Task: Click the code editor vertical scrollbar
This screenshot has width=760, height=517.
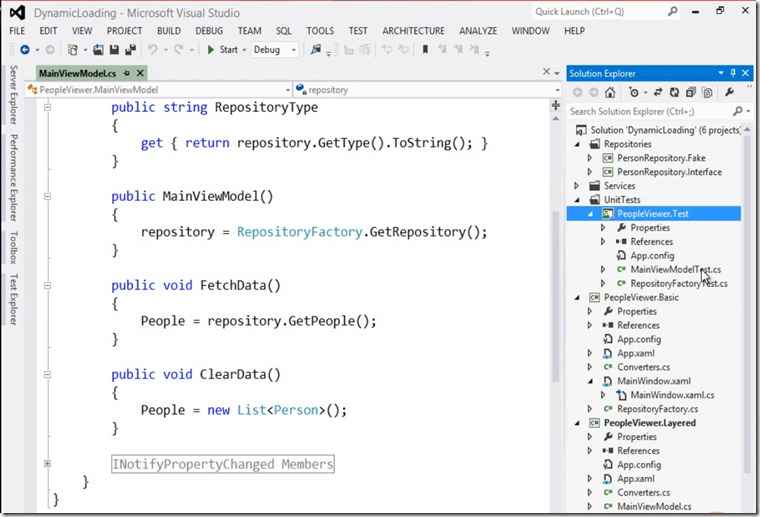Action: [x=555, y=297]
